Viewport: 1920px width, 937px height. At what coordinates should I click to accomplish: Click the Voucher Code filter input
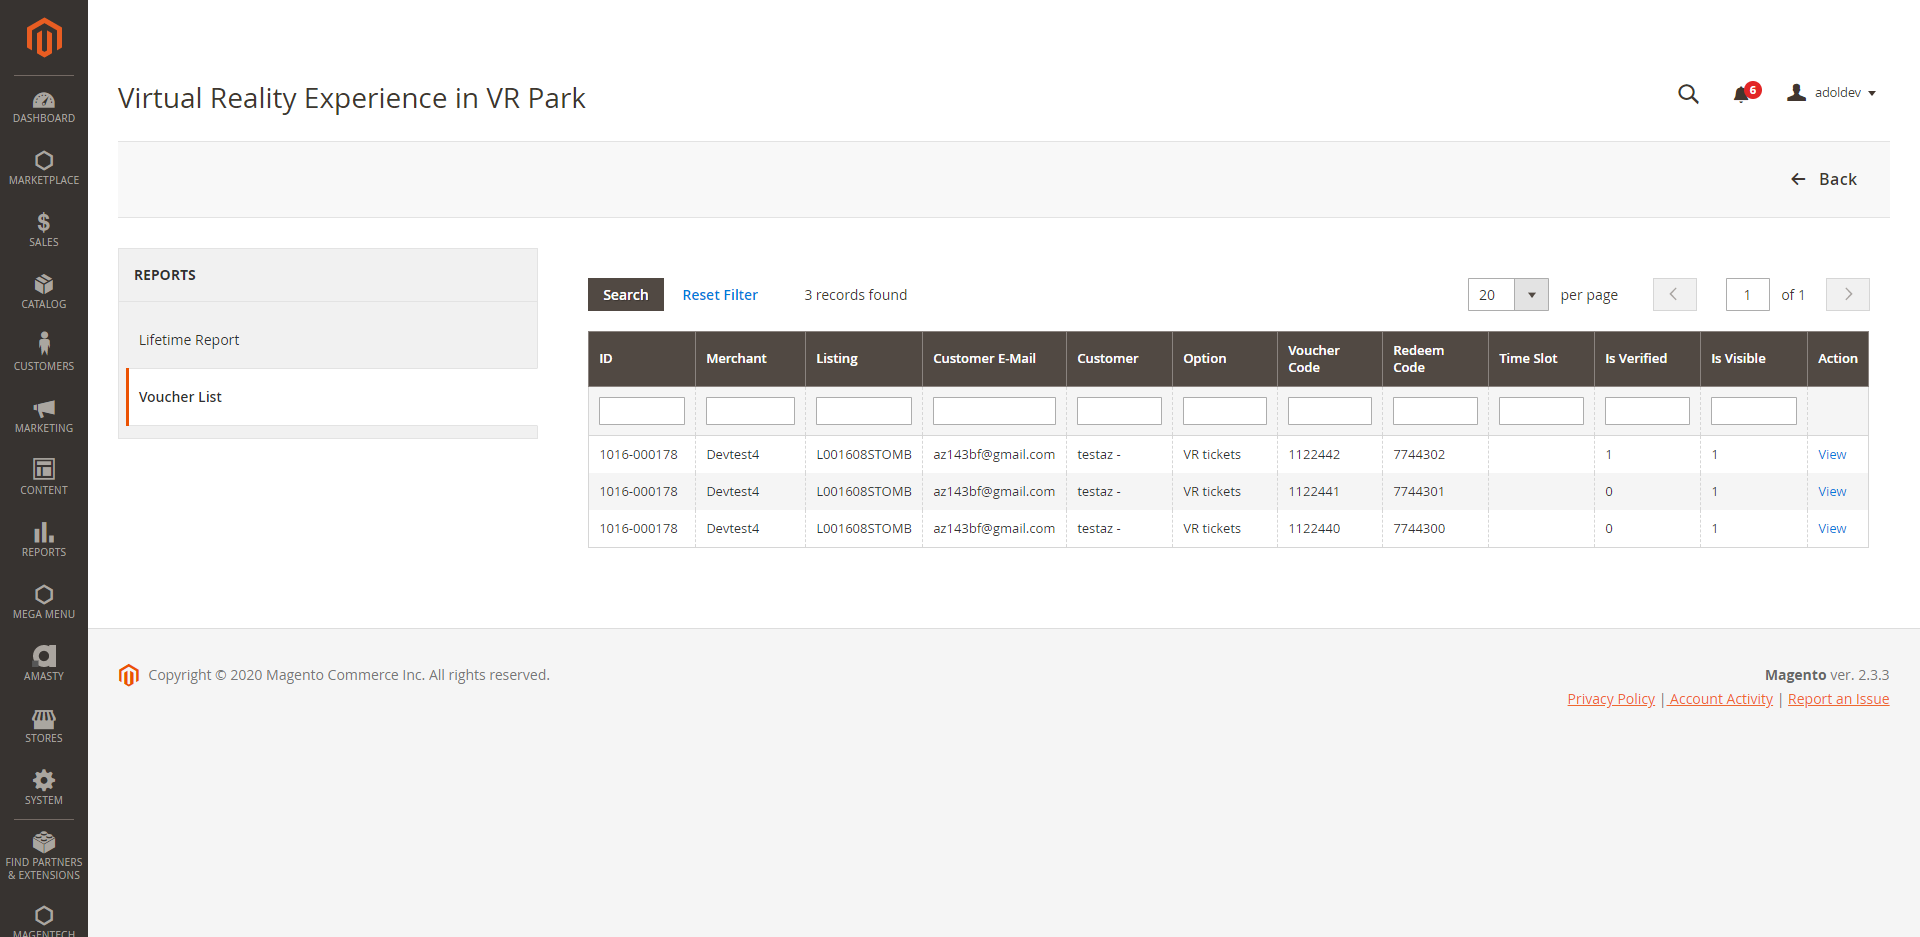point(1330,411)
